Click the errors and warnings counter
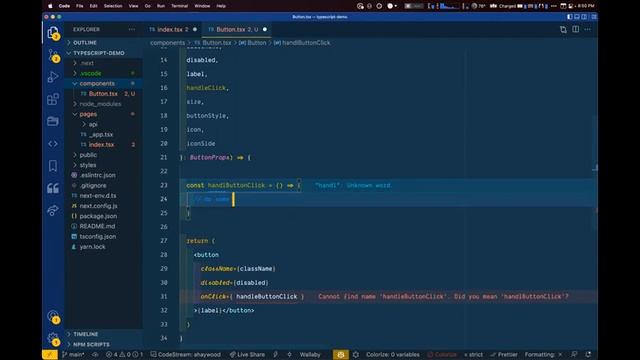This screenshot has width=640, height=360. 124,355
